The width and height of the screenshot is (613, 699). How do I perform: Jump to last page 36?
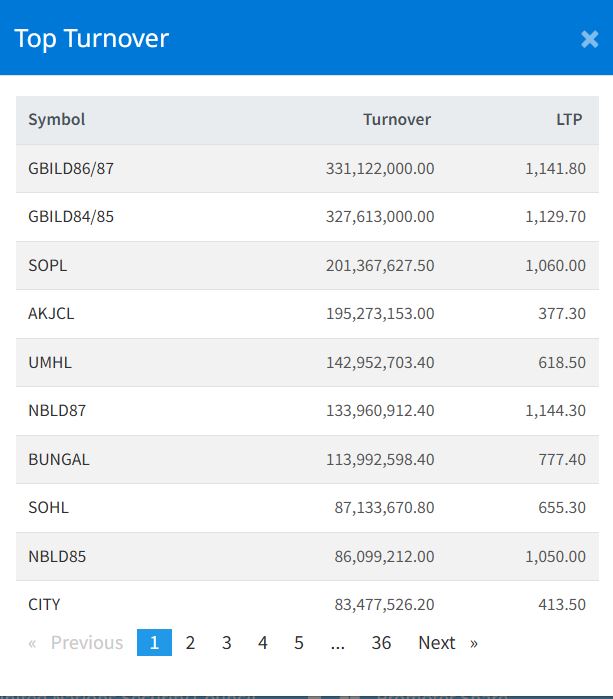tap(381, 642)
